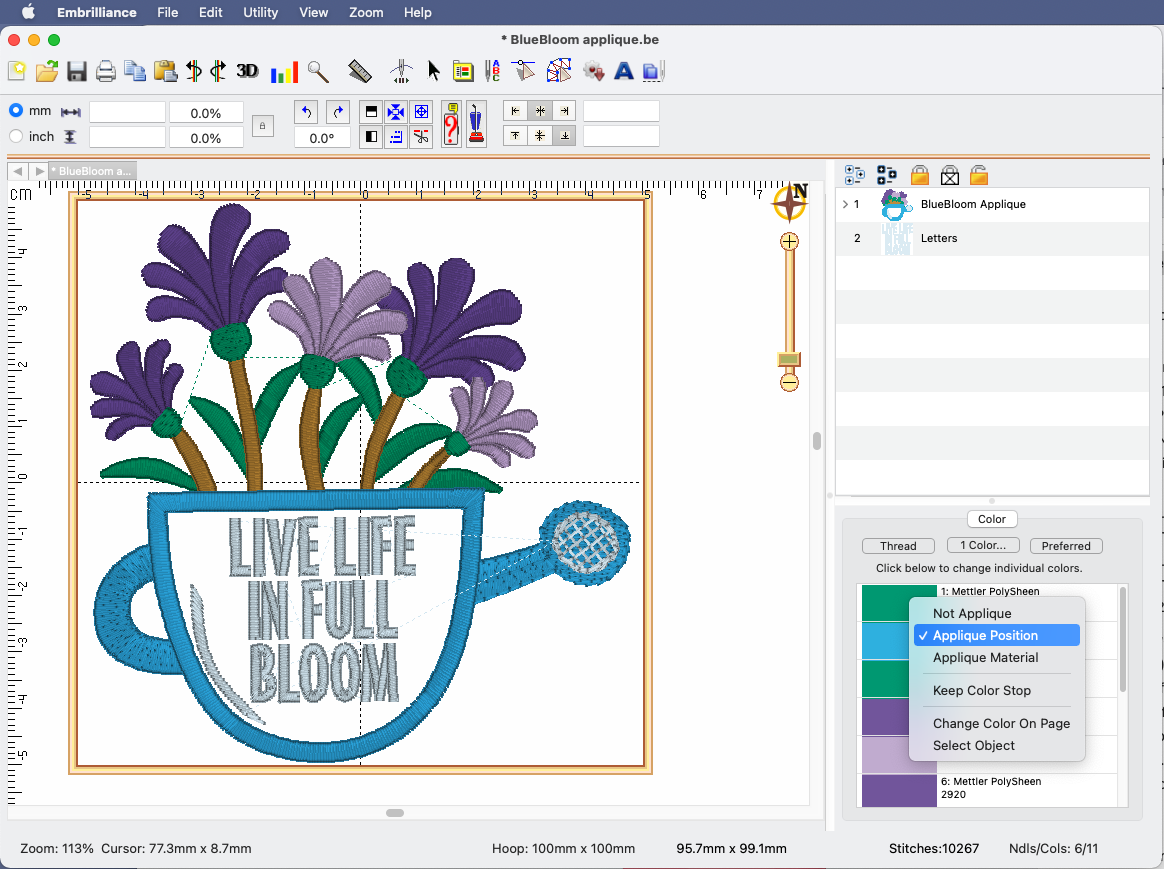Click the colored bar chart icon
Viewport: 1164px width, 869px height.
(284, 71)
